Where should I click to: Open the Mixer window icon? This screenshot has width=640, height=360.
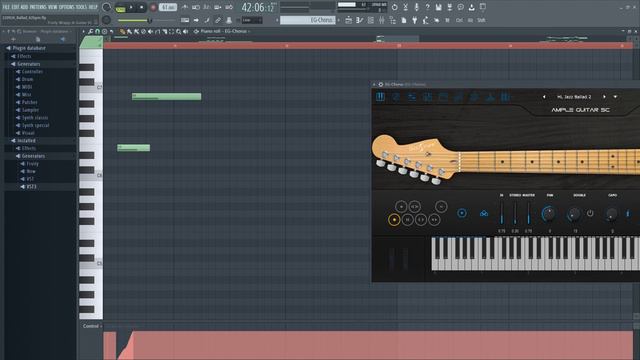[x=381, y=20]
